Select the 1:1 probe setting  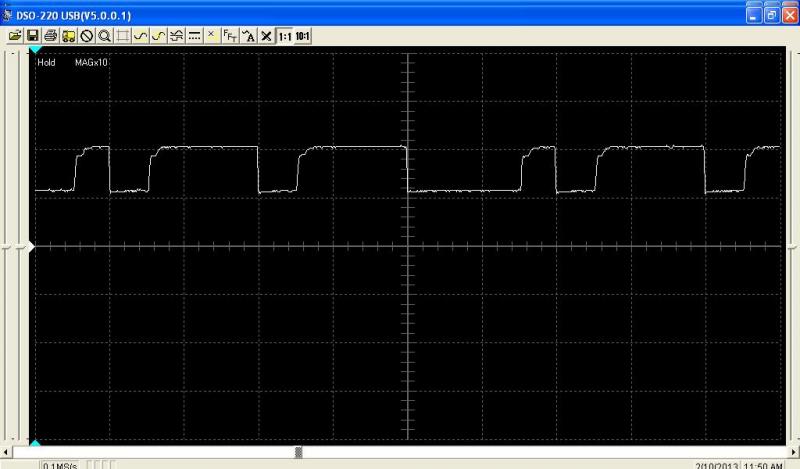click(285, 36)
